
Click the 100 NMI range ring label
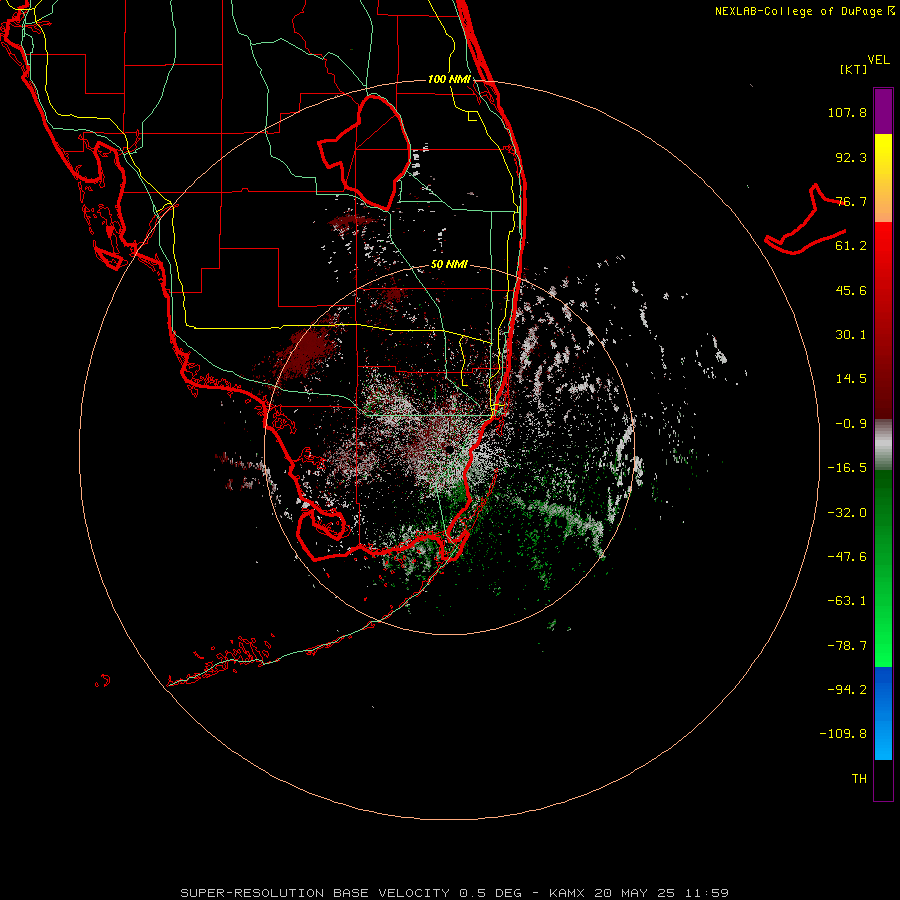tap(449, 79)
